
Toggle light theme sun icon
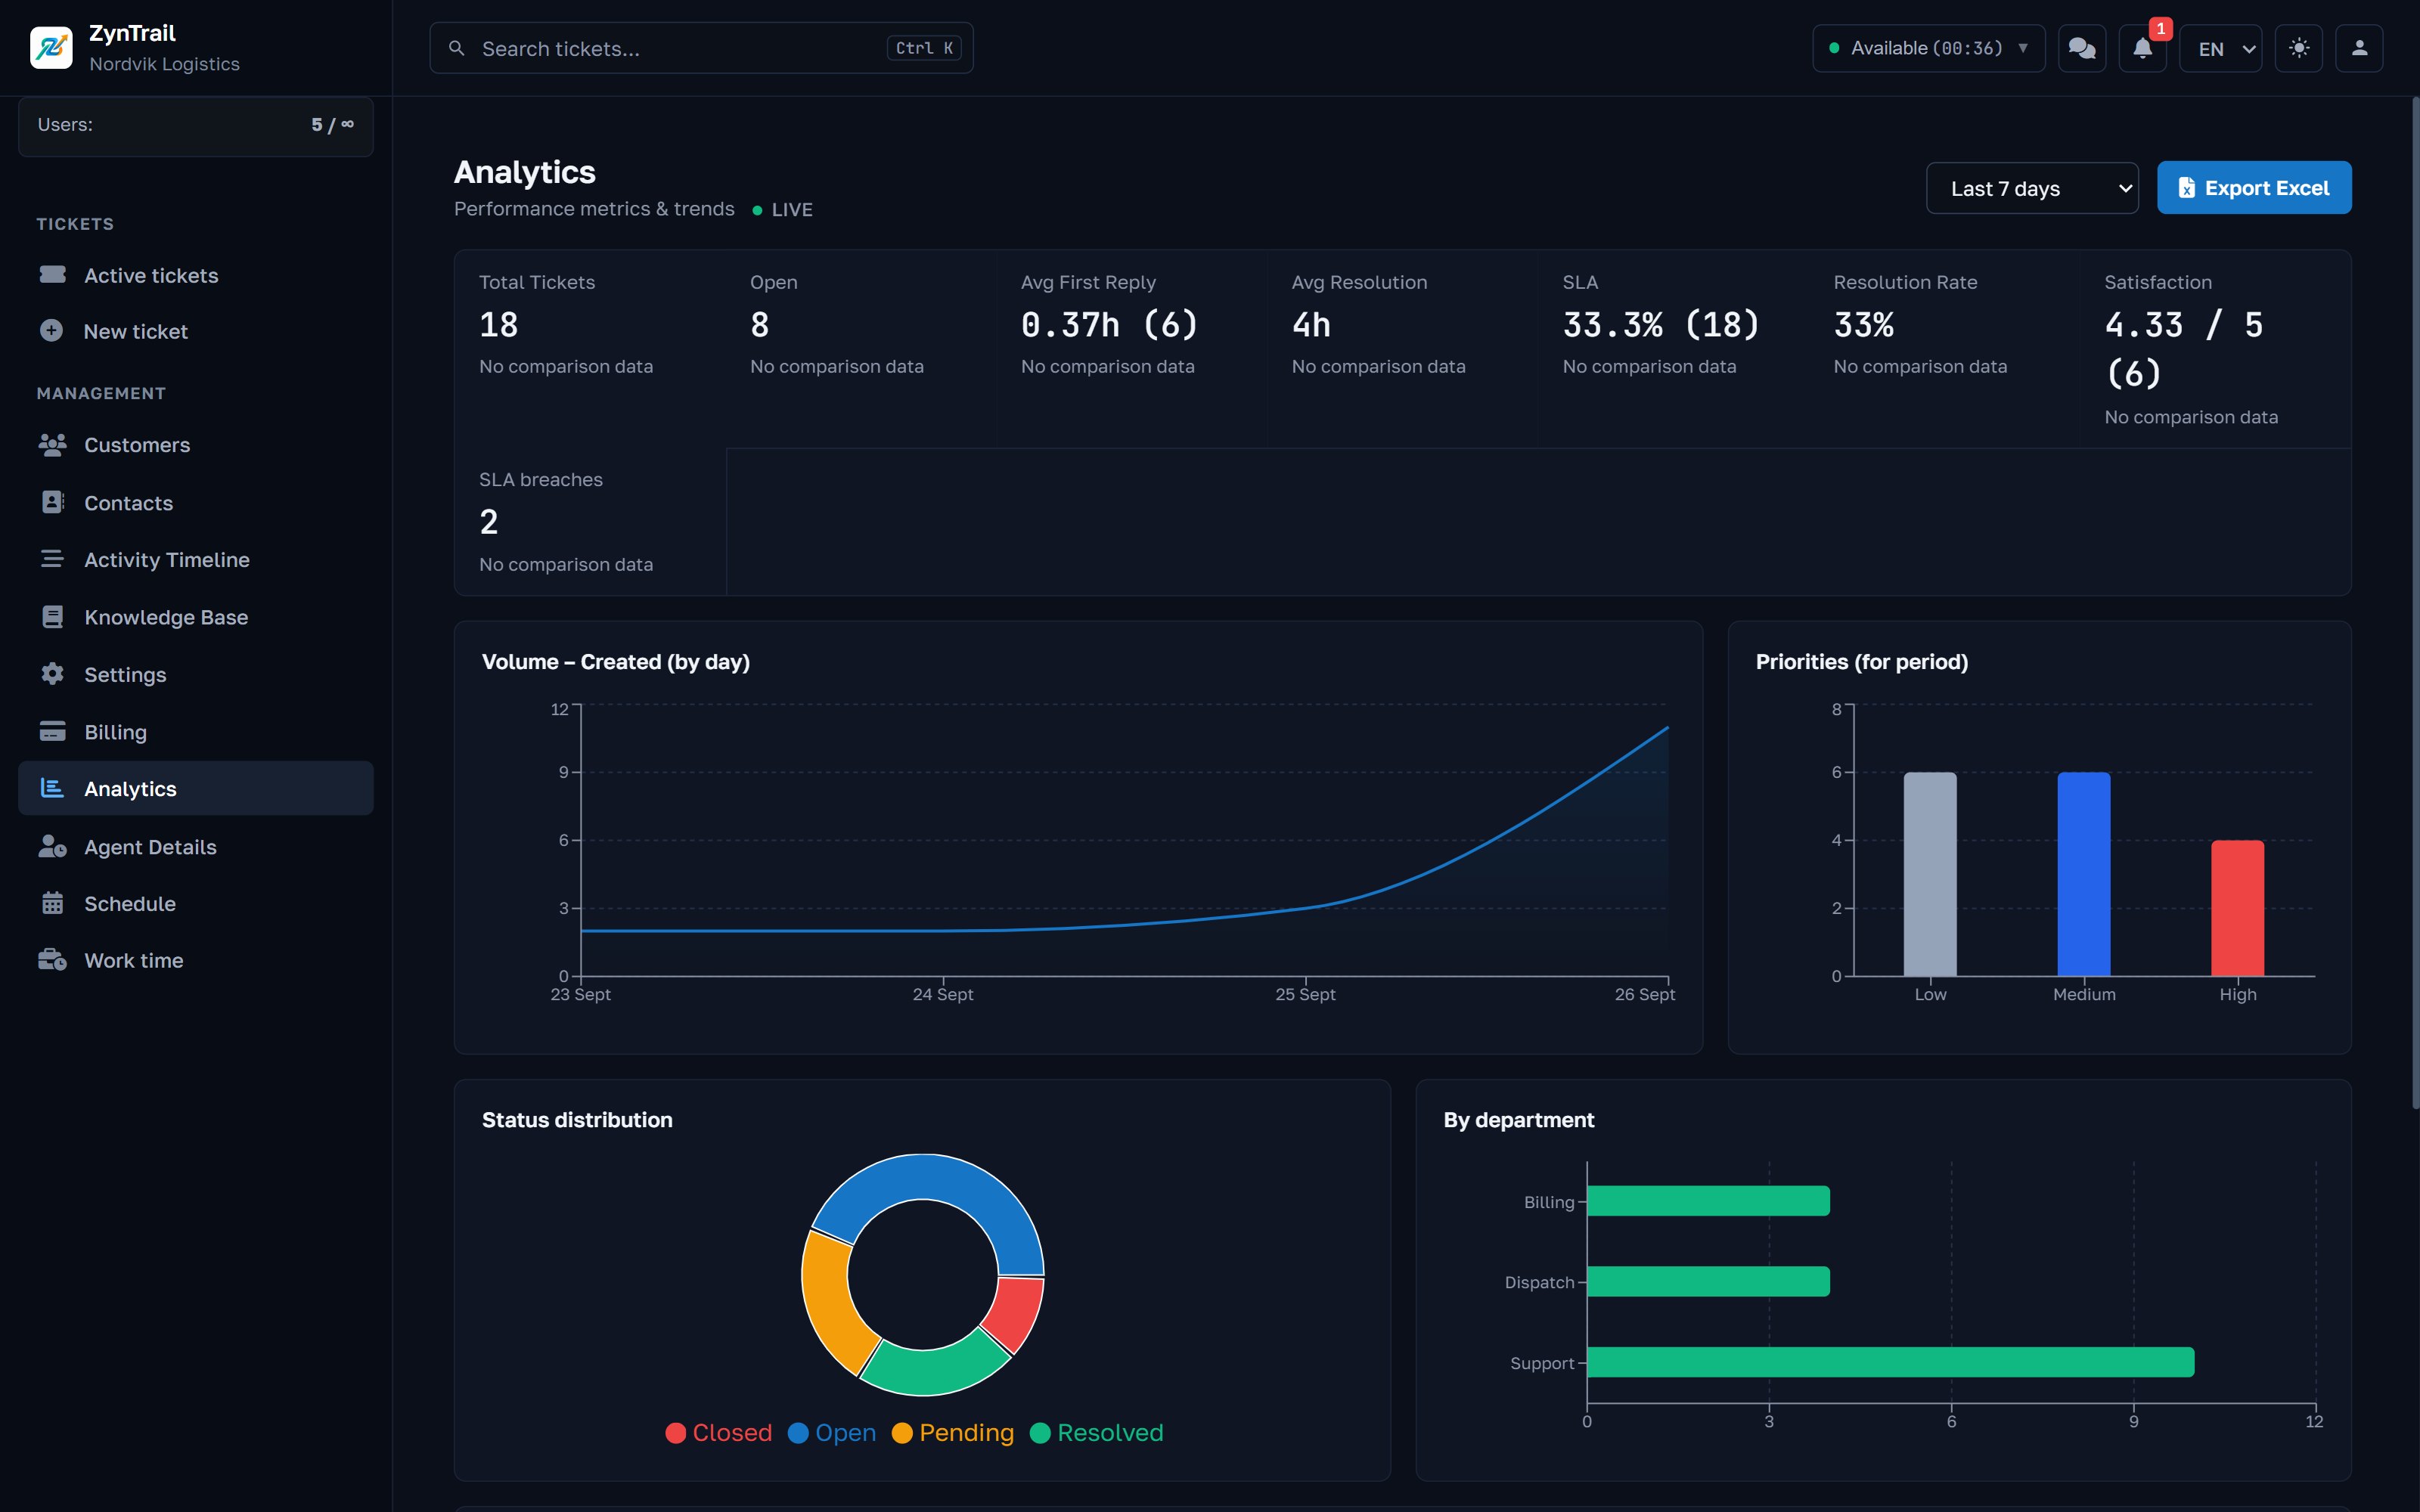[x=2299, y=48]
